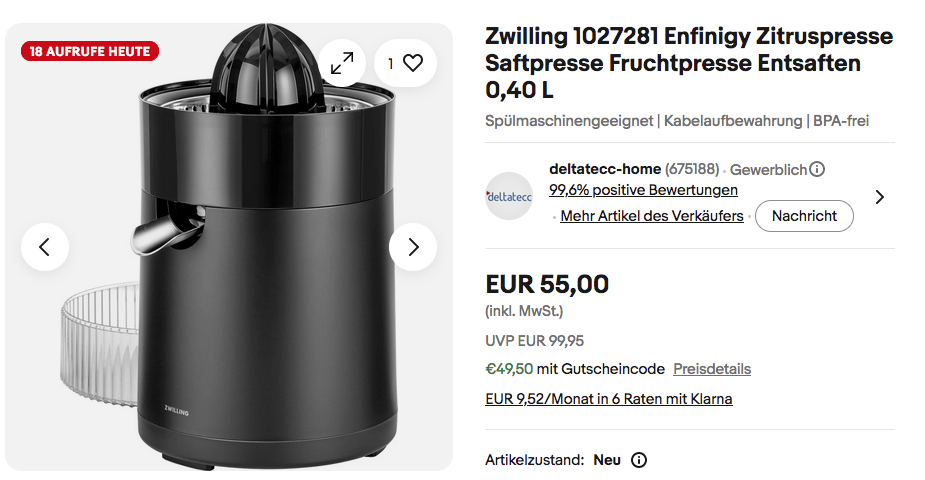Open the deltatecc-home seller profile
The height and width of the screenshot is (480, 925).
(x=605, y=169)
